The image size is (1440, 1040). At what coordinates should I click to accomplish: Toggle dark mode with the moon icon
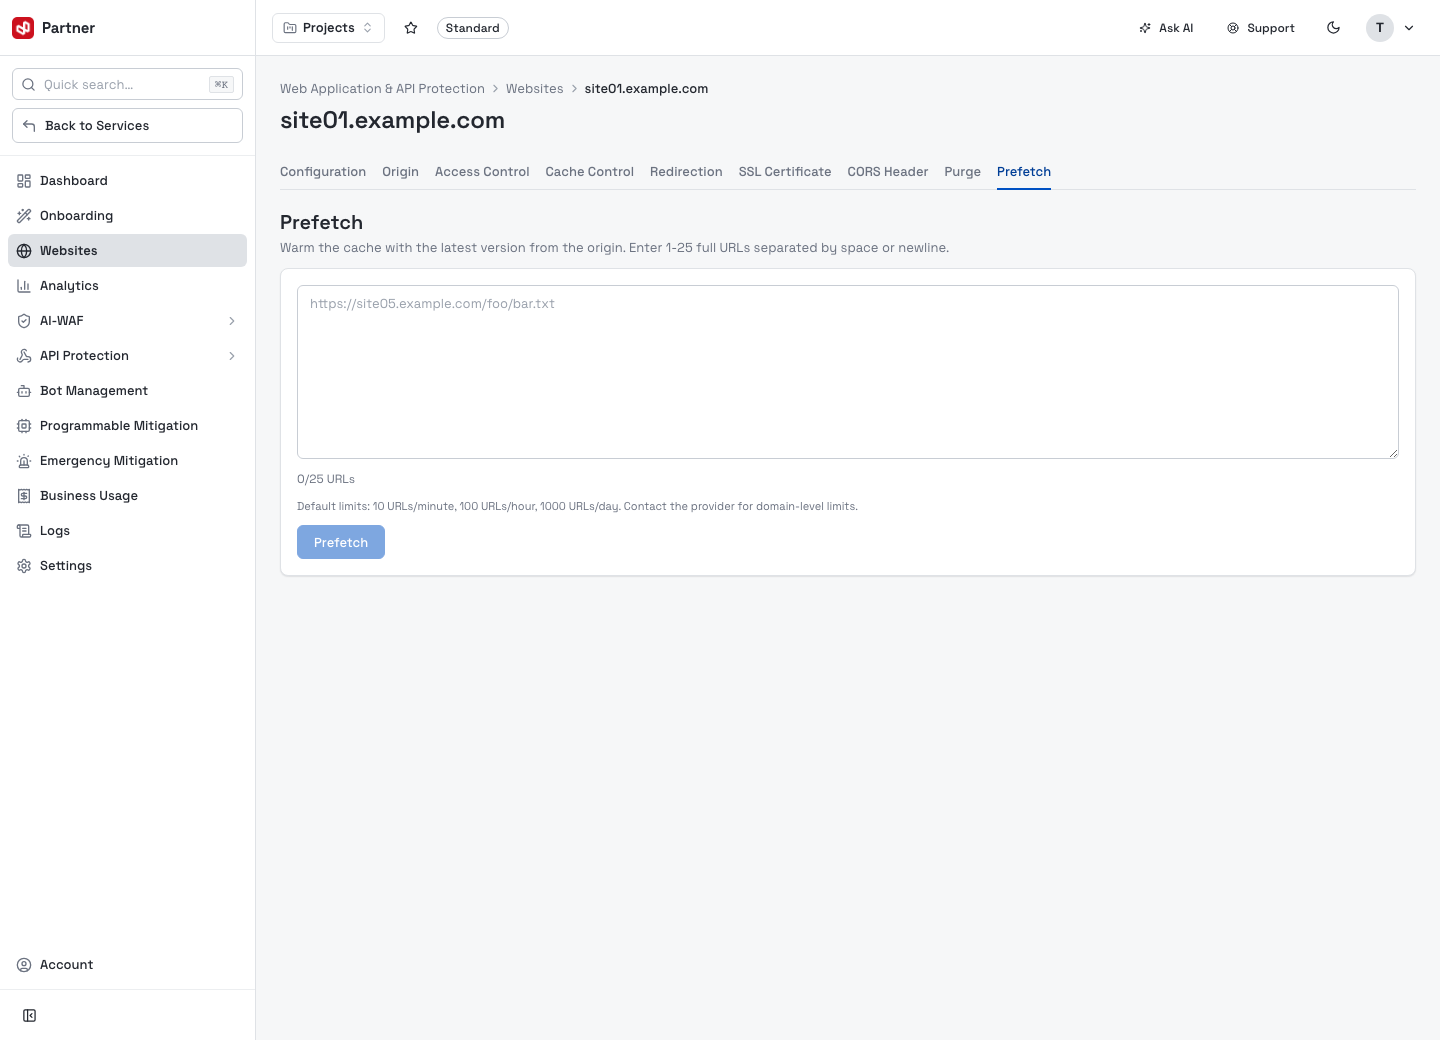pos(1333,28)
